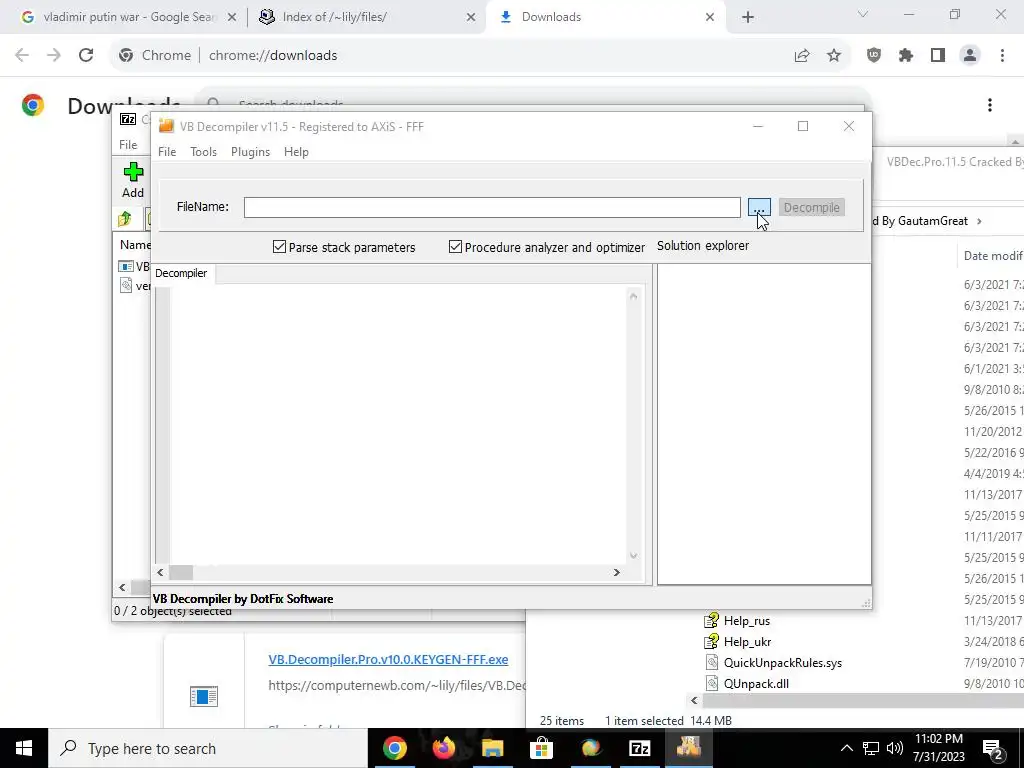The image size is (1024, 768).
Task: Show hidden system tray icons
Action: click(x=846, y=748)
